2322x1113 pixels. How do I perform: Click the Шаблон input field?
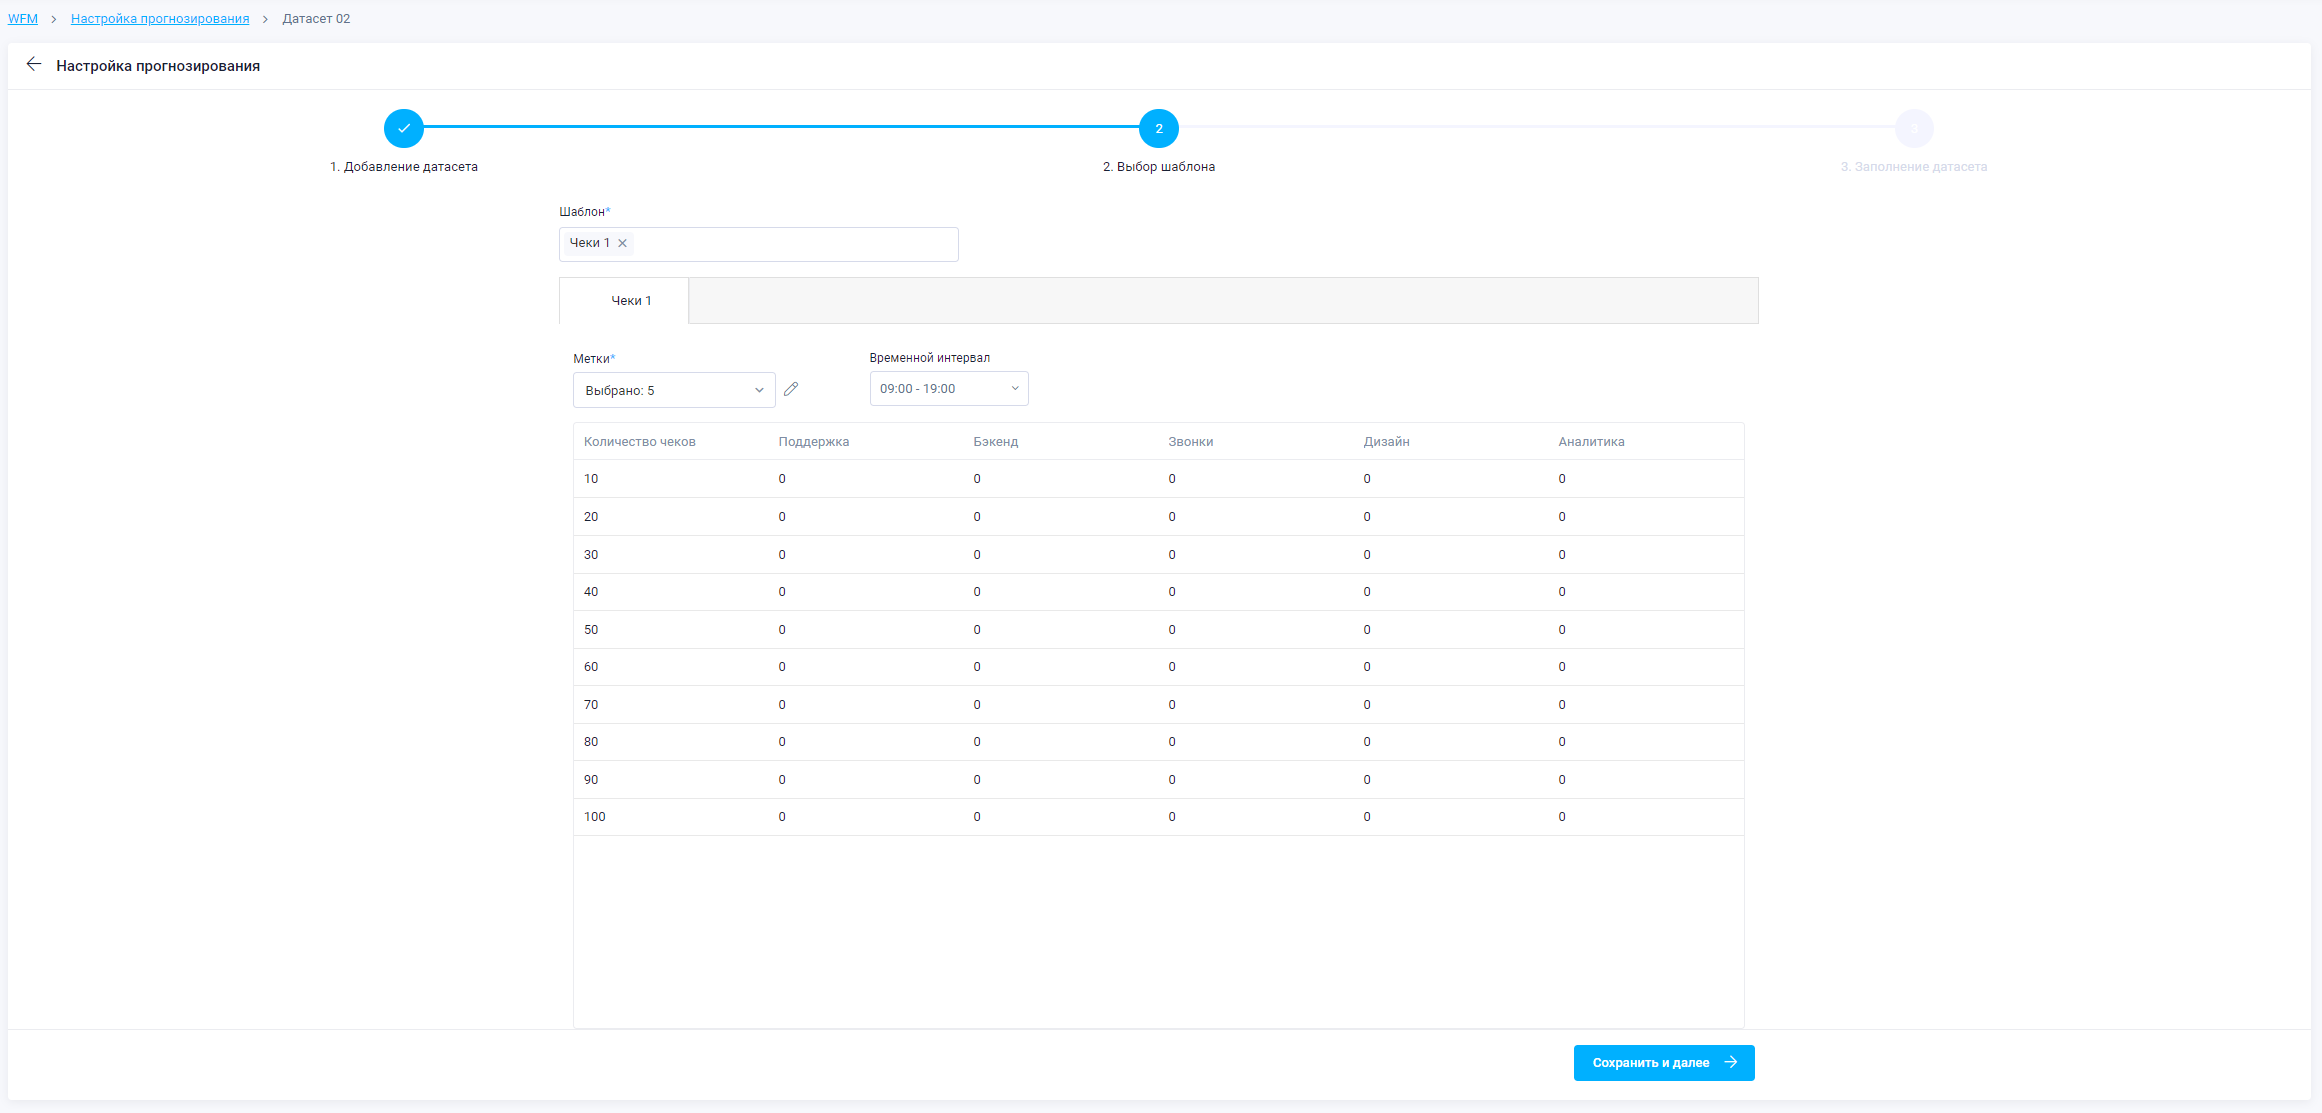(759, 244)
